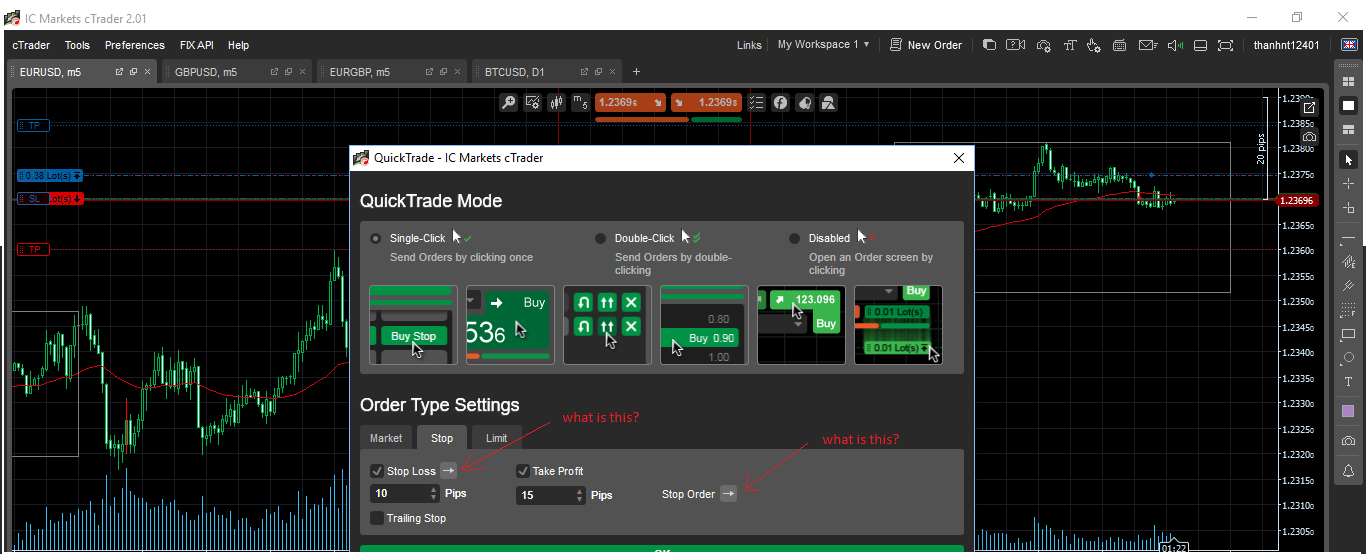Open the m5 timeframe selector
The height and width of the screenshot is (554, 1366).
(x=579, y=102)
